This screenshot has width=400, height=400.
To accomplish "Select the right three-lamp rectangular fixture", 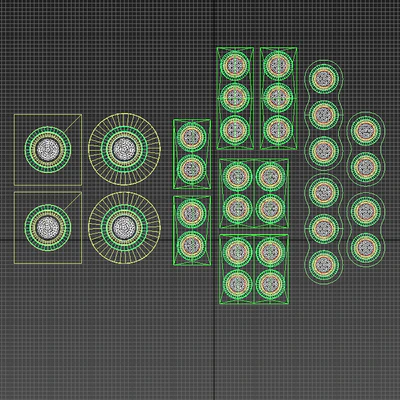I will point(279,98).
